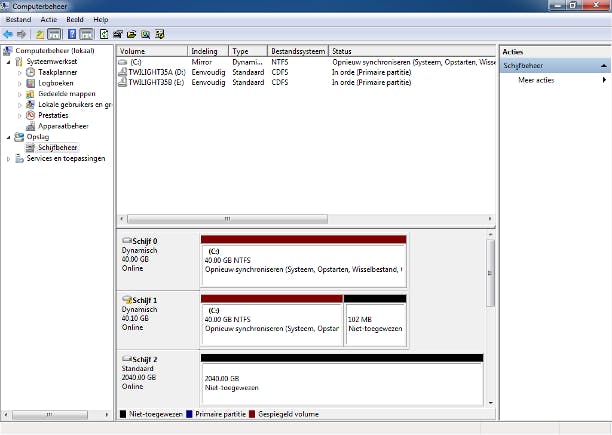Open the Help menu

coord(101,20)
